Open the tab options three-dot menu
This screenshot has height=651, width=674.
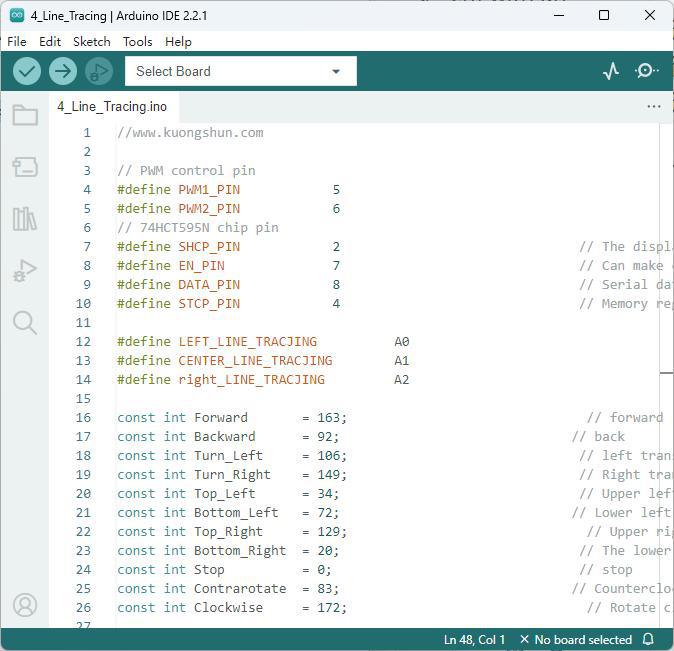[654, 106]
